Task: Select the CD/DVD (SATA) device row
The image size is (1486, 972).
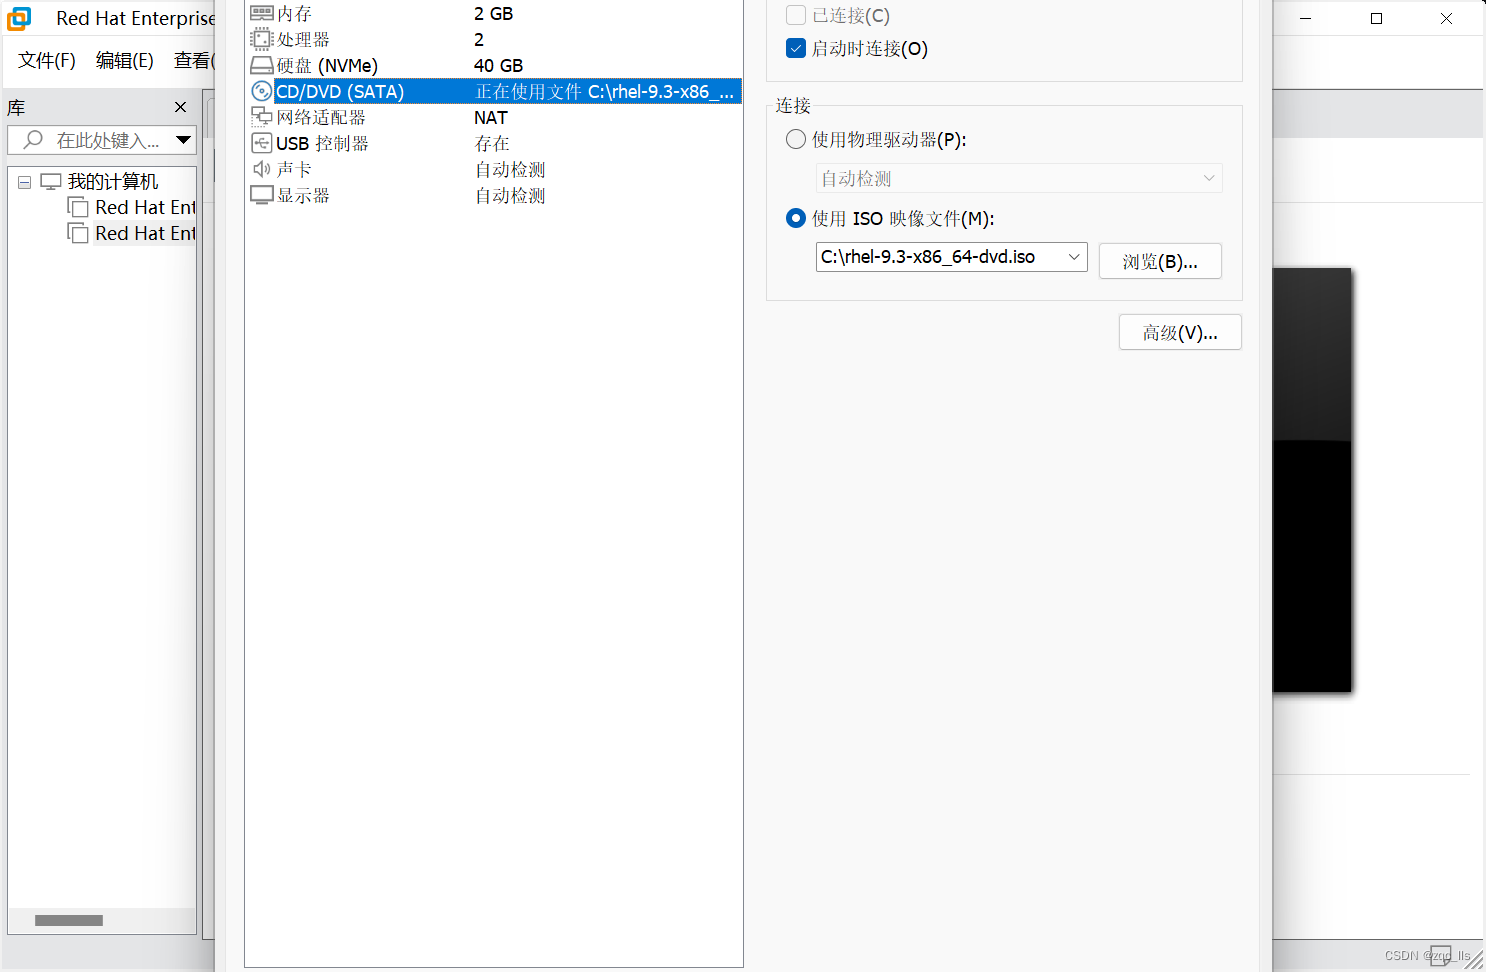Action: (x=494, y=91)
